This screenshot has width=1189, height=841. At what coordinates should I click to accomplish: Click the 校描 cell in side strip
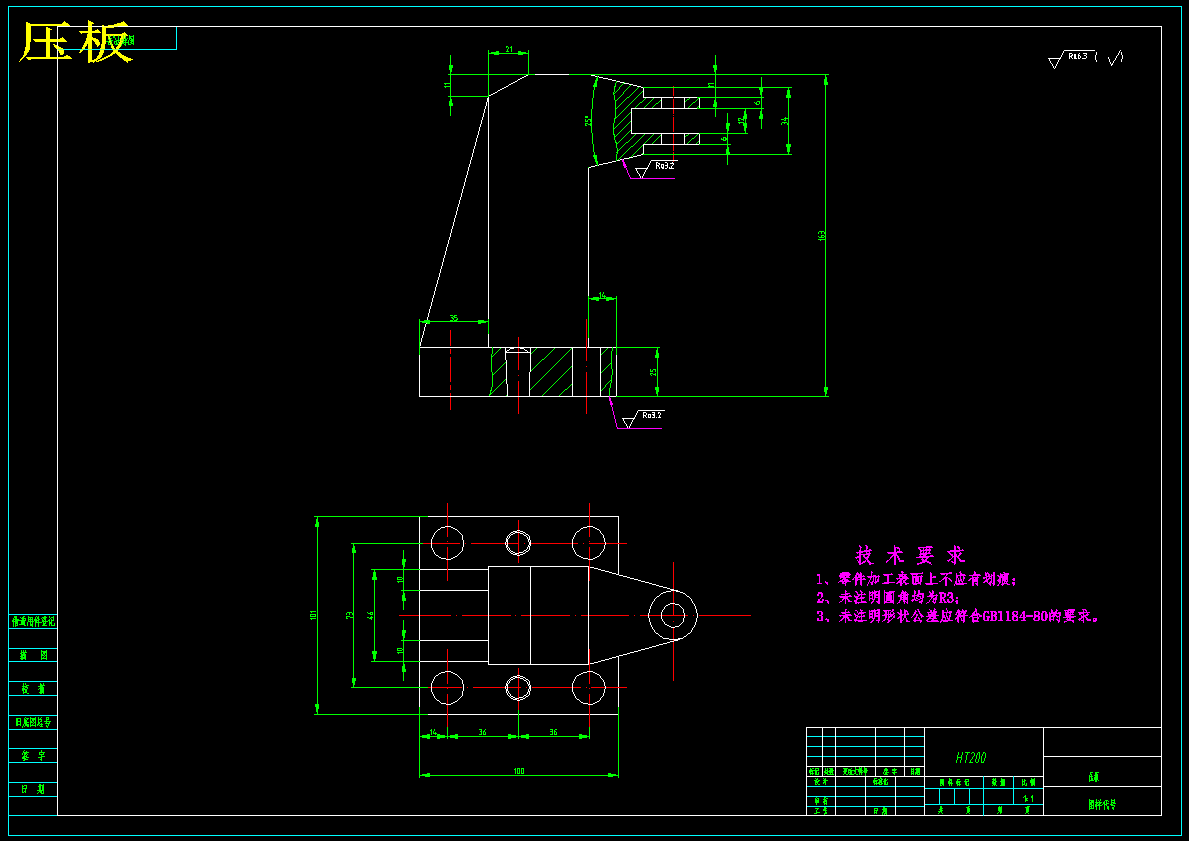click(x=33, y=689)
